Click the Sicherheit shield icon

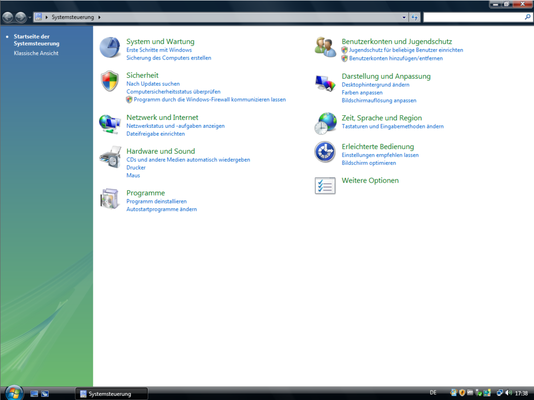[110, 81]
